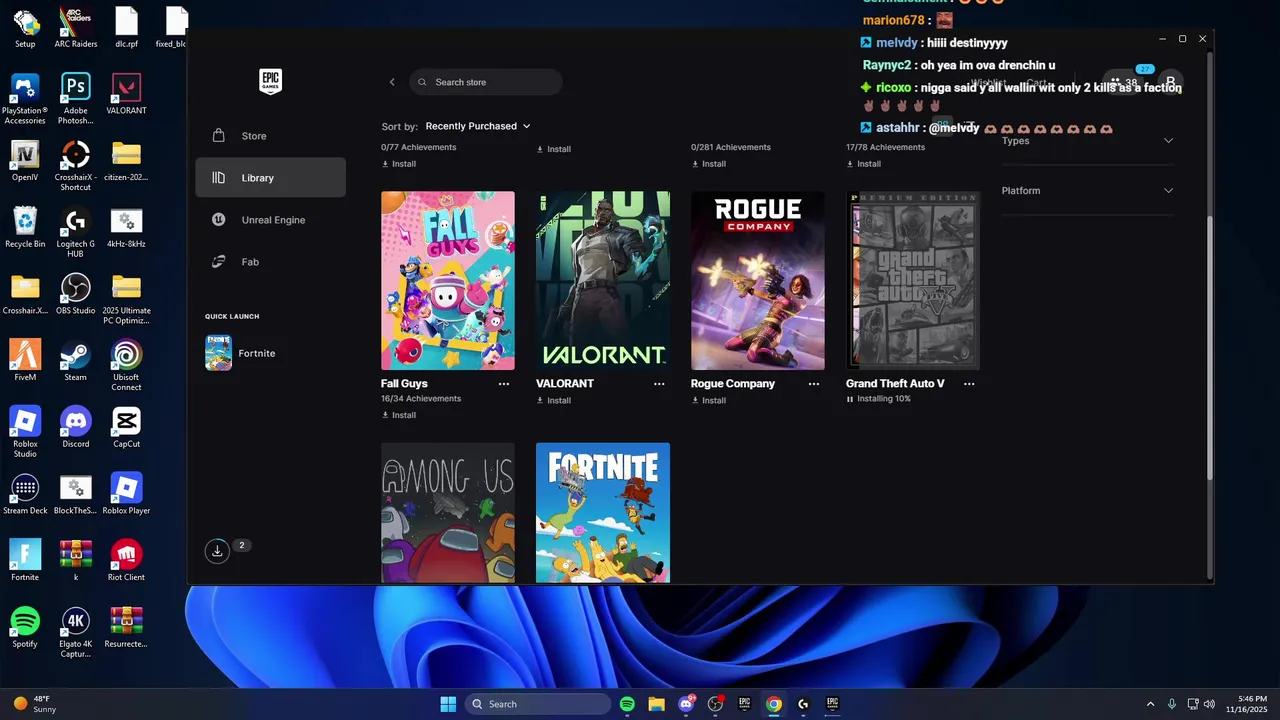Screen dimensions: 1280x720
Task: Open Google Chrome from the taskbar
Action: coord(773,704)
